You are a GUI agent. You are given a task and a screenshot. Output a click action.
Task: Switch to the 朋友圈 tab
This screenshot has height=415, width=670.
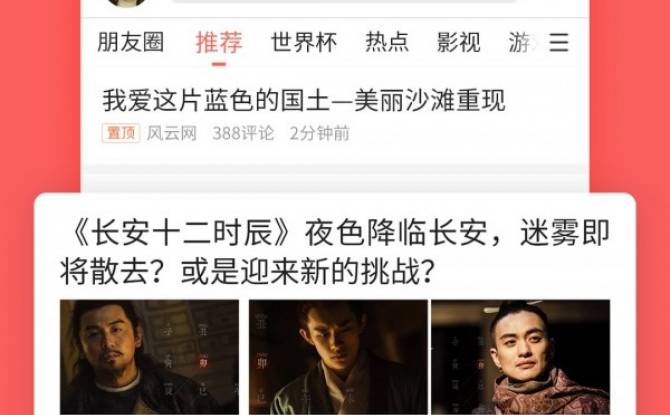pyautogui.click(x=131, y=42)
